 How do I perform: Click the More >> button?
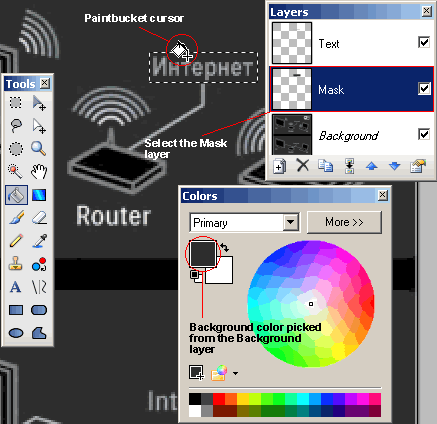344,222
